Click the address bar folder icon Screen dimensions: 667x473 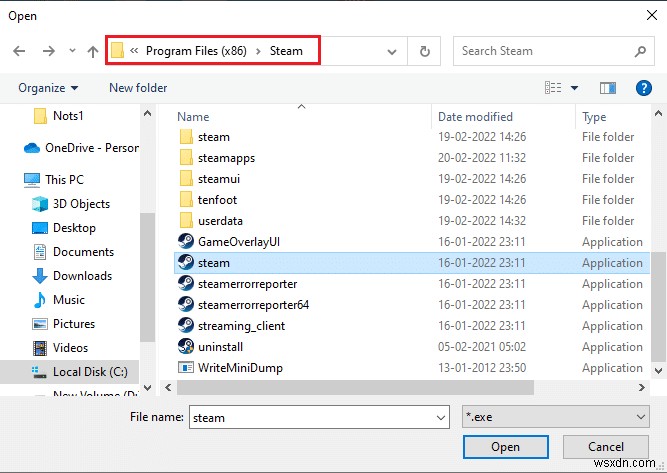[x=117, y=51]
